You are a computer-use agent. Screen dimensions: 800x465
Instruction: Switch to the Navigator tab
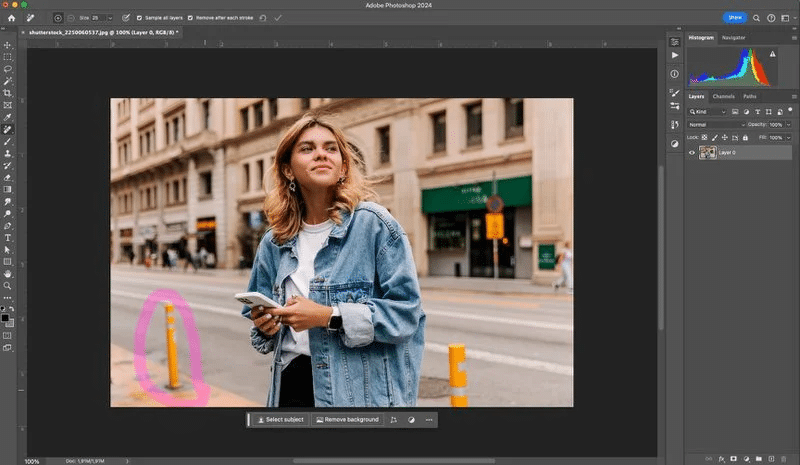click(x=733, y=37)
